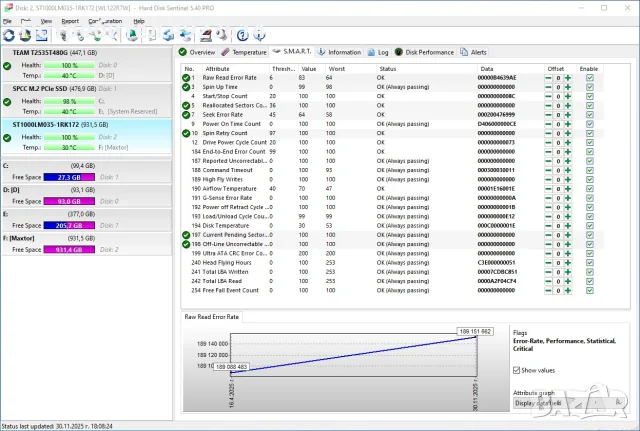This screenshot has width=640, height=431.
Task: Click the minus offset button for Spin Up Time
Action: (x=548, y=87)
